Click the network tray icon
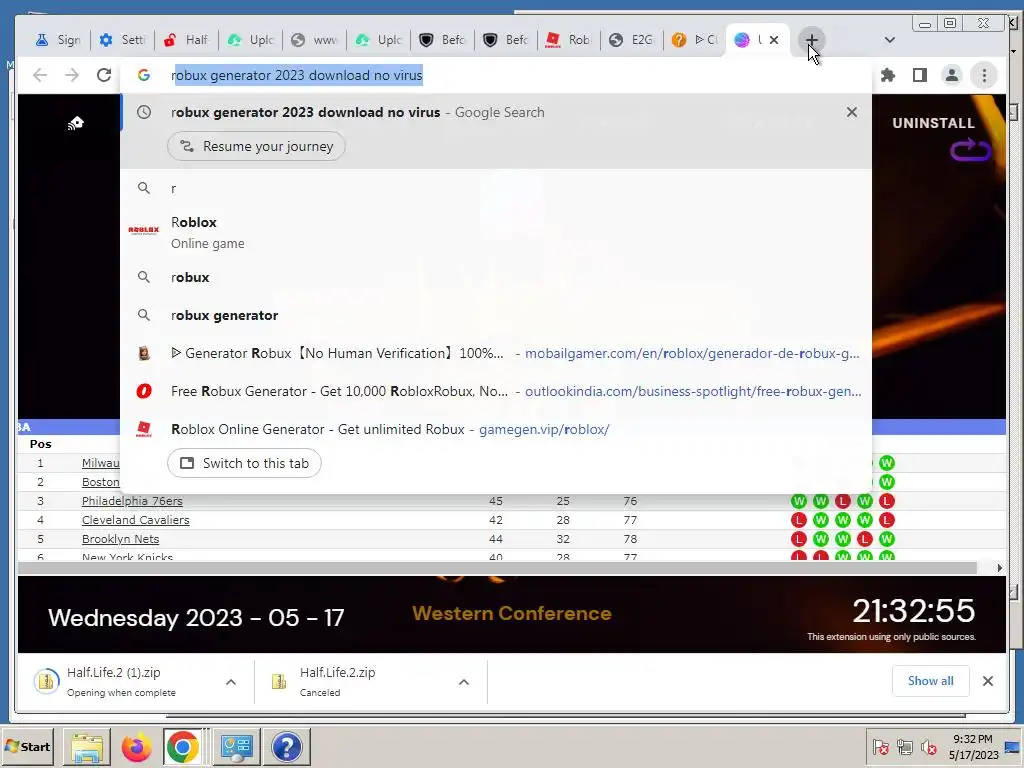Viewport: 1024px width, 768px height. click(x=904, y=746)
